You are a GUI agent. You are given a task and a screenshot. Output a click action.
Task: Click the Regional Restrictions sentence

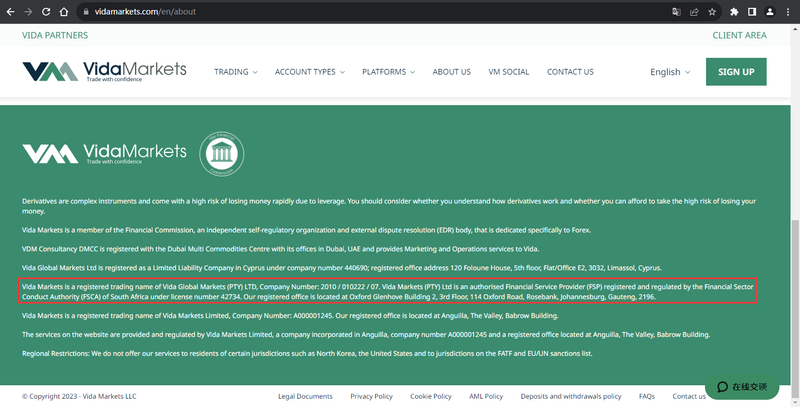click(x=307, y=353)
